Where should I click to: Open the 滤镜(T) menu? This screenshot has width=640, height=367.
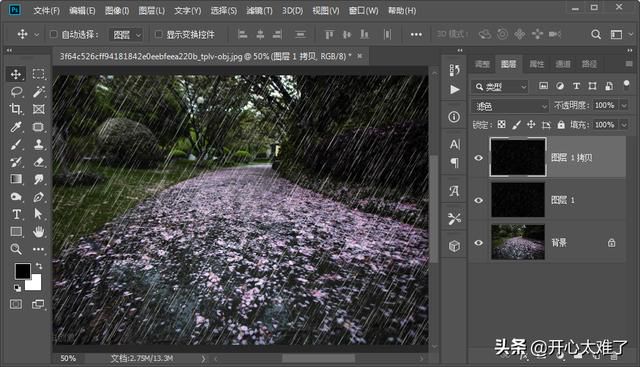point(259,11)
